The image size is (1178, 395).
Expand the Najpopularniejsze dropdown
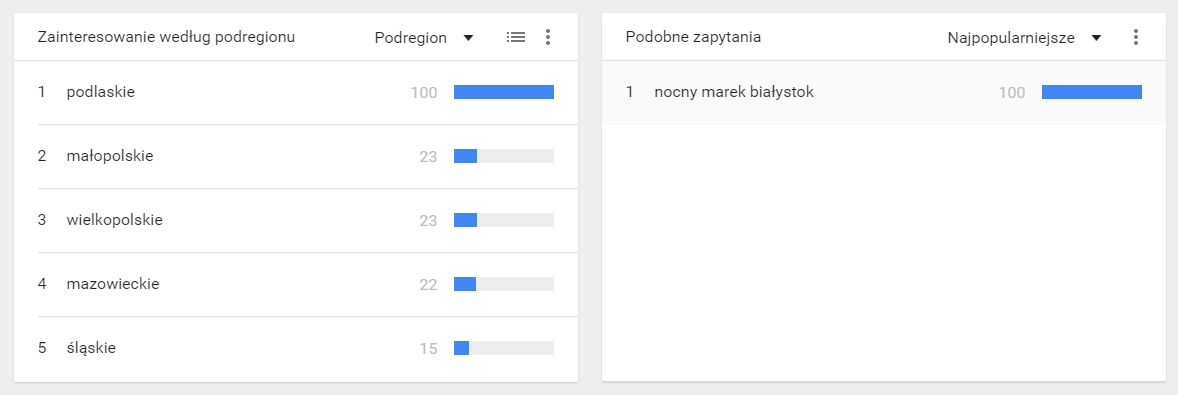click(x=1025, y=38)
